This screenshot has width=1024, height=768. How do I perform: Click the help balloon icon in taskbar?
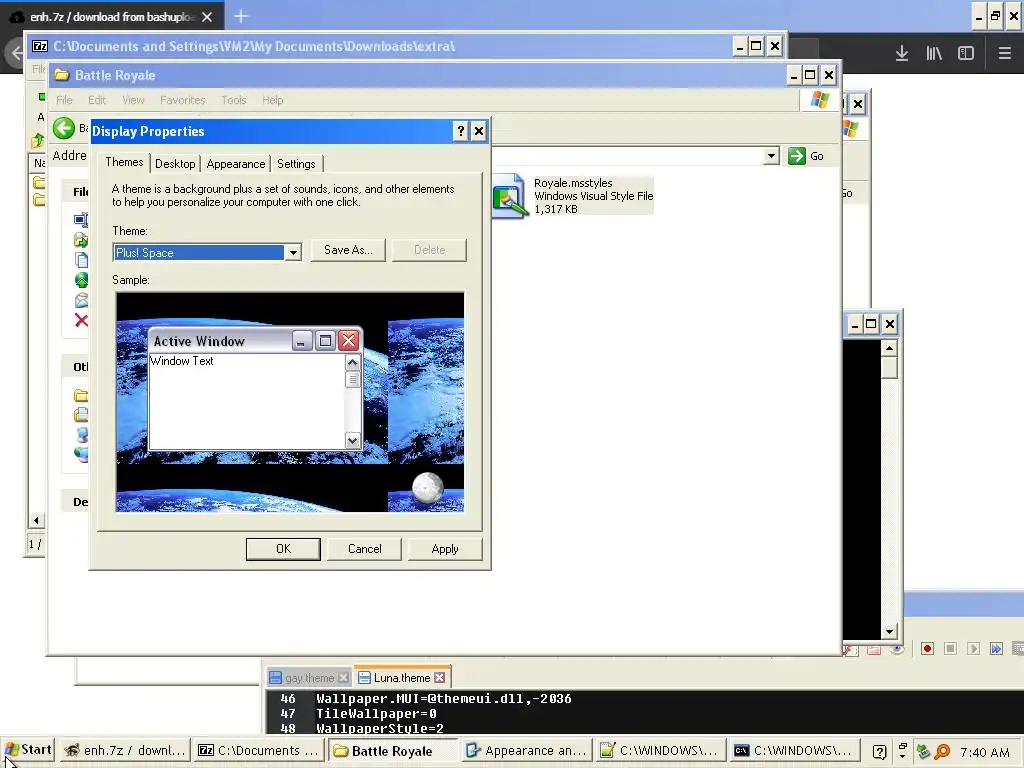coord(880,752)
